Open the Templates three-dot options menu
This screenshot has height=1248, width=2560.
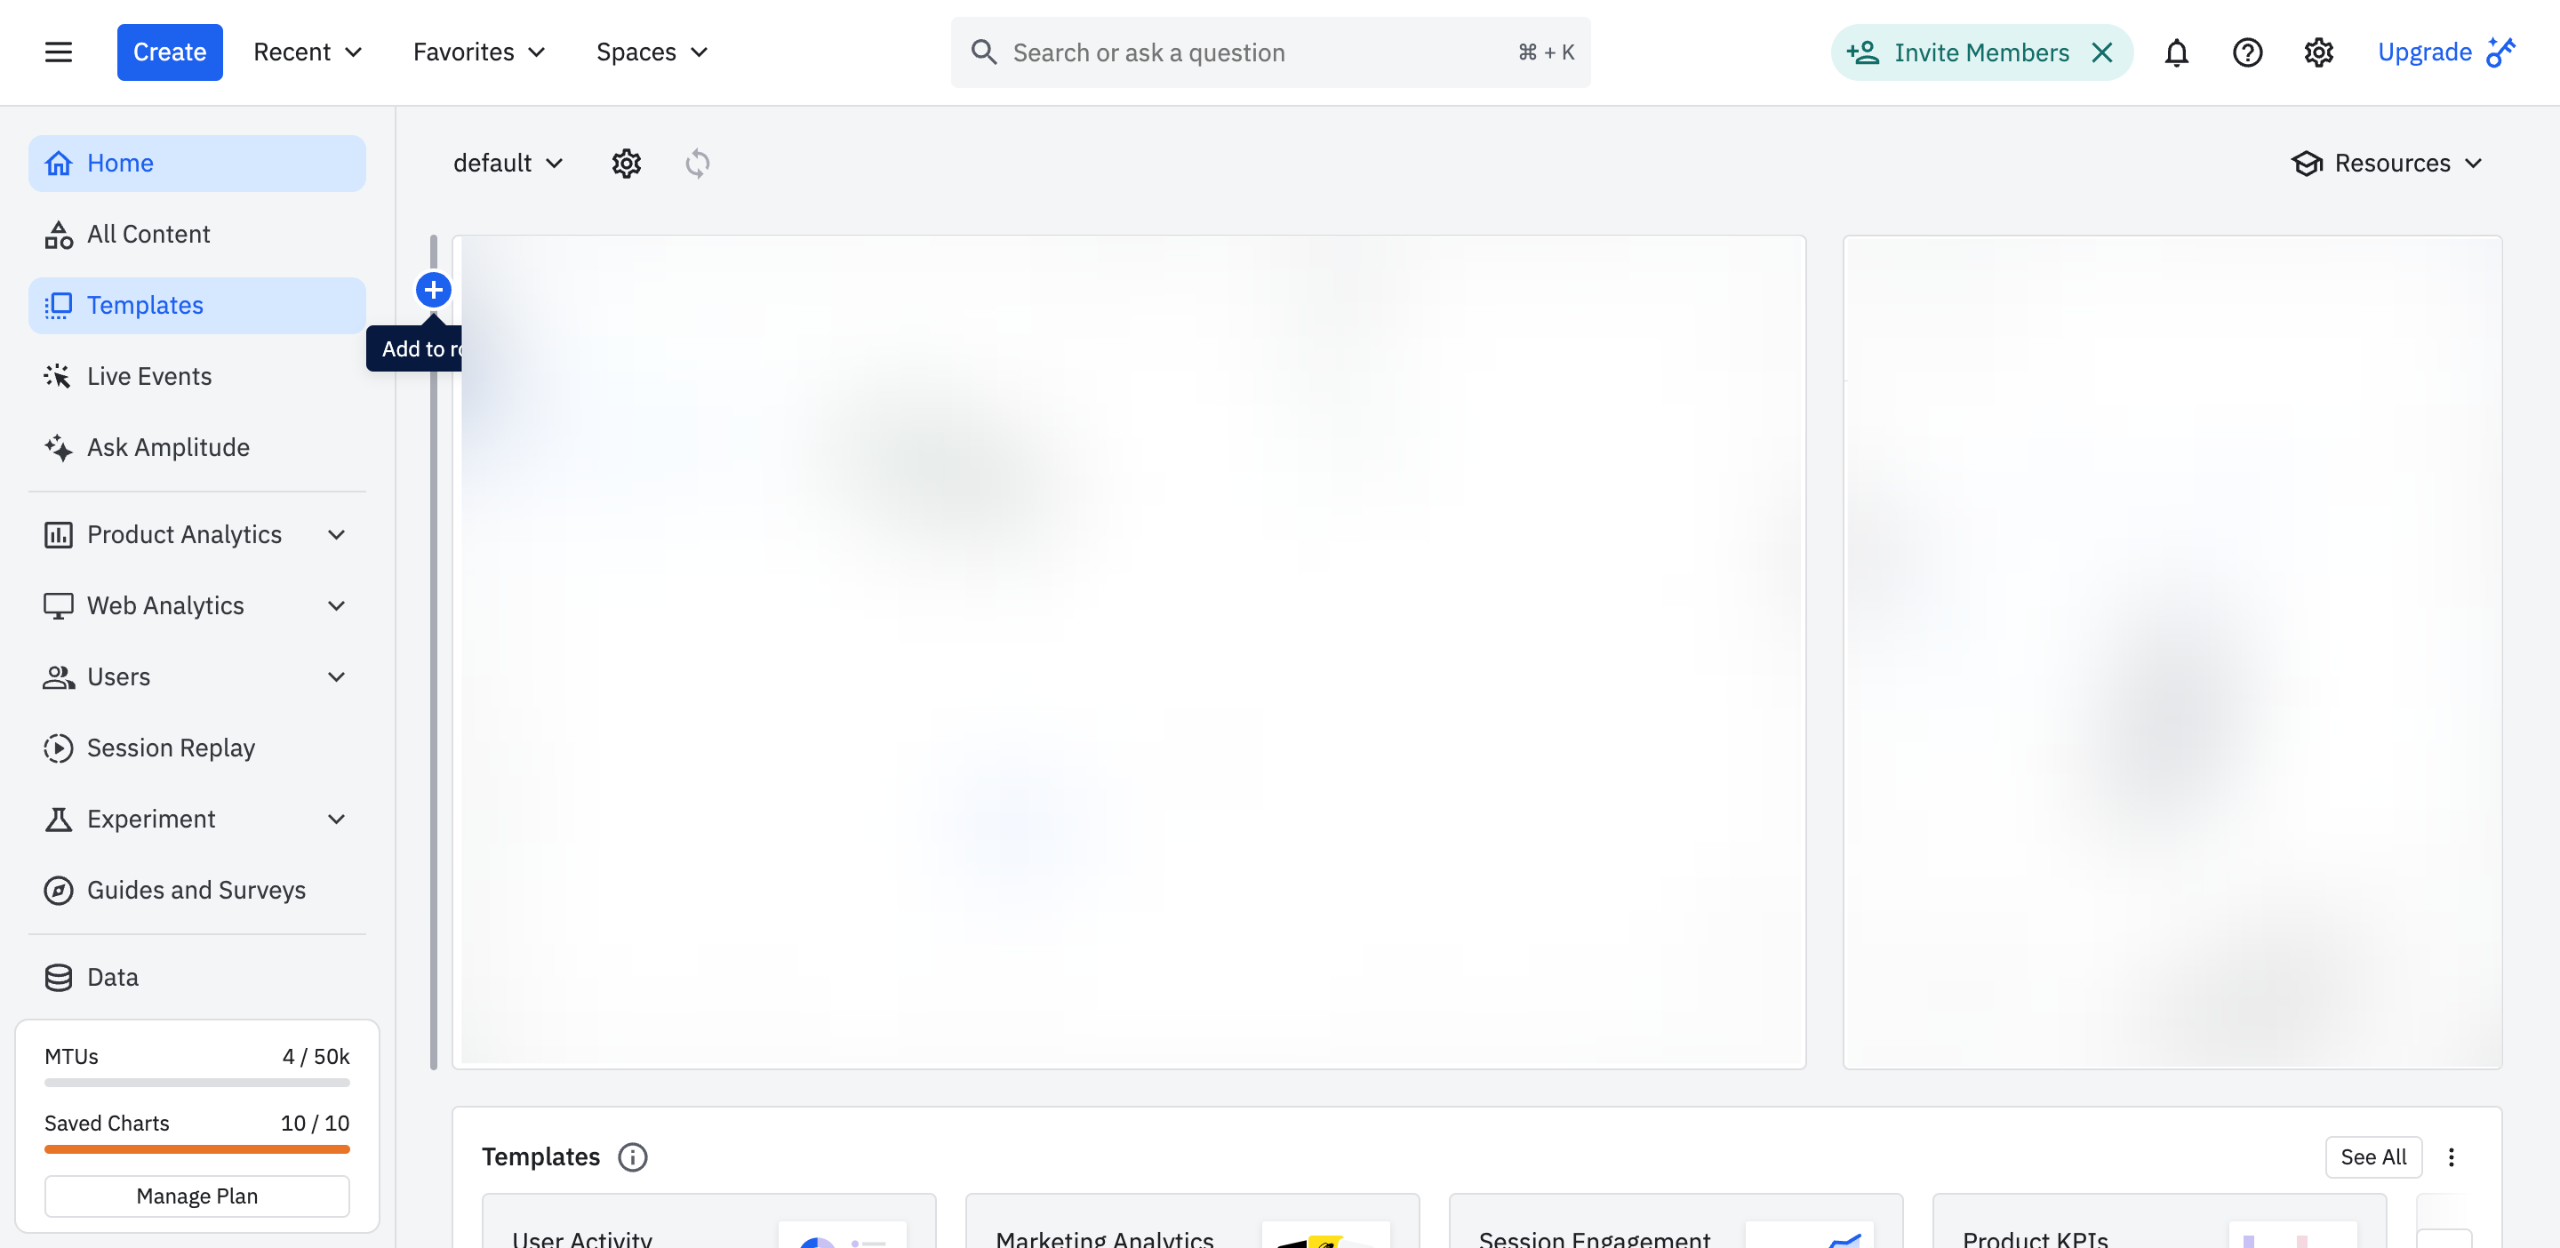tap(2451, 1157)
